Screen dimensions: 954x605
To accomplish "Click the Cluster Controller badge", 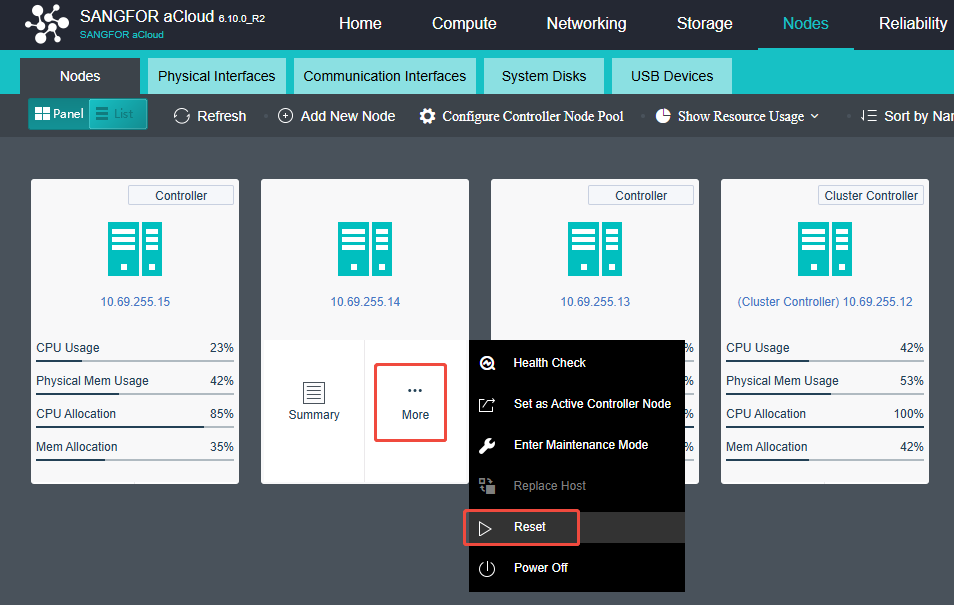I will coord(871,195).
